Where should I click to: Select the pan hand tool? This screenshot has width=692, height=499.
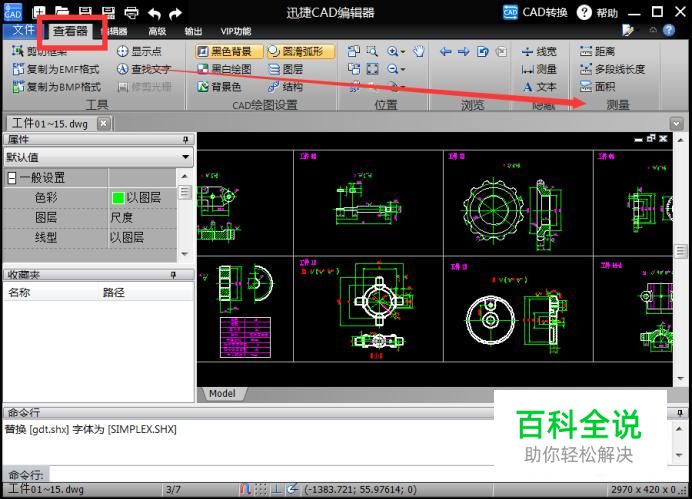pos(419,51)
